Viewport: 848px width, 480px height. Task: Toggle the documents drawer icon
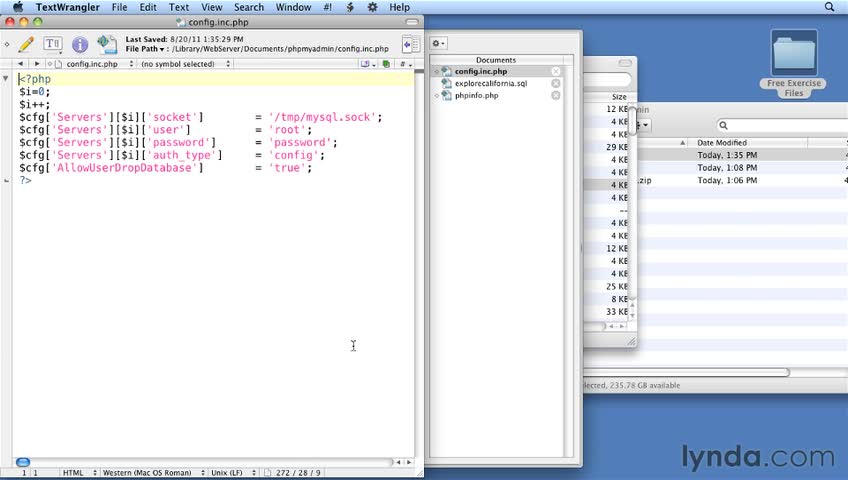tap(411, 44)
